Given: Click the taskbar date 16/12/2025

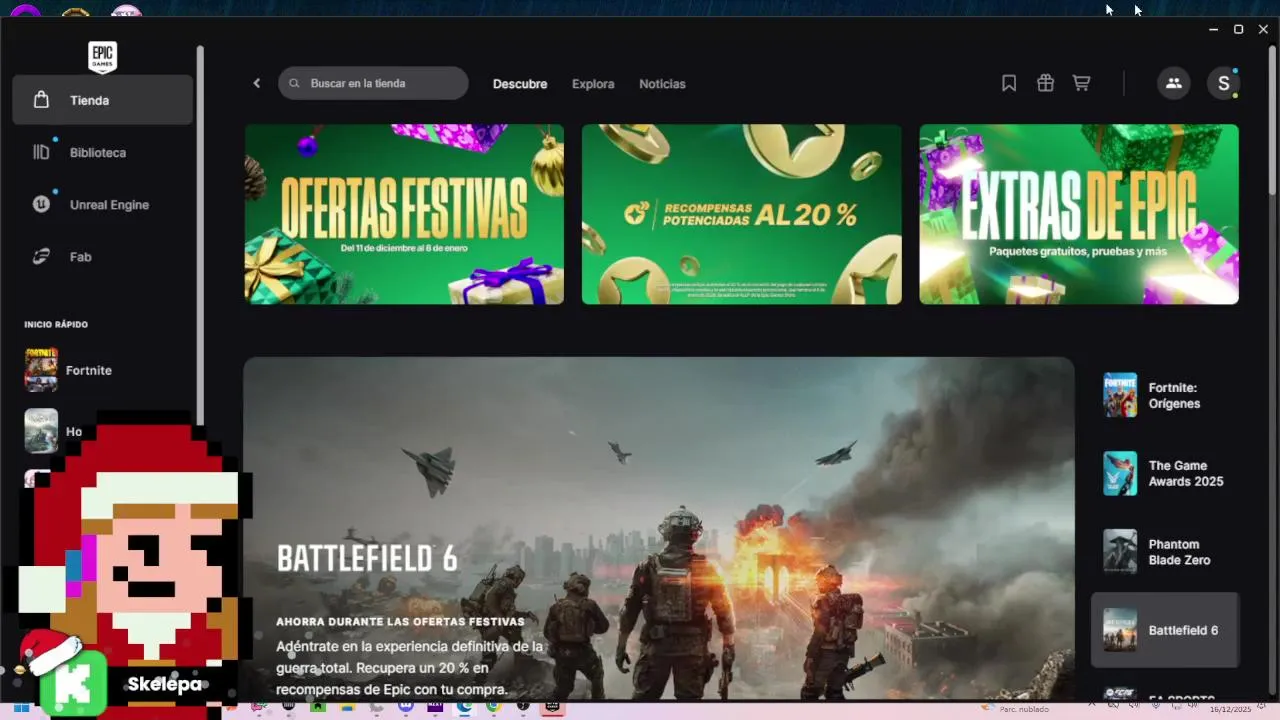Looking at the screenshot, I should tap(1230, 709).
